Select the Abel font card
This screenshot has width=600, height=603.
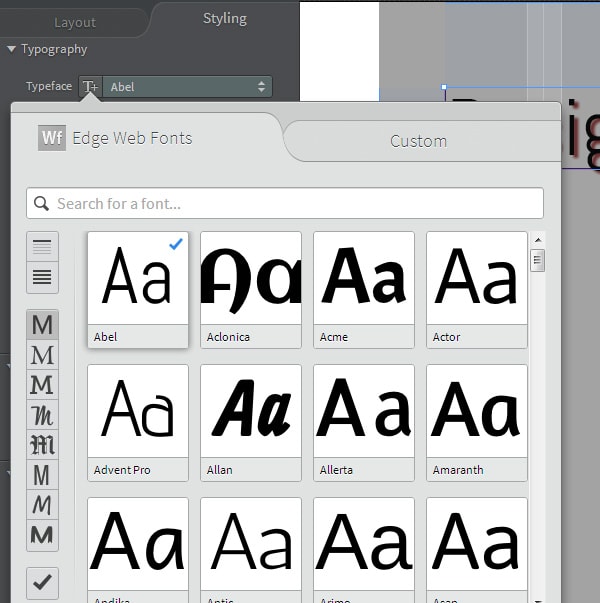point(138,290)
